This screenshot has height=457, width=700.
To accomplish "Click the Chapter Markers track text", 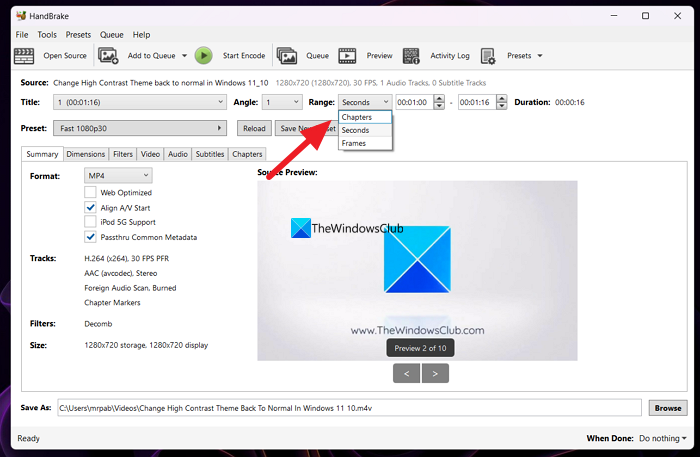I will coord(112,303).
